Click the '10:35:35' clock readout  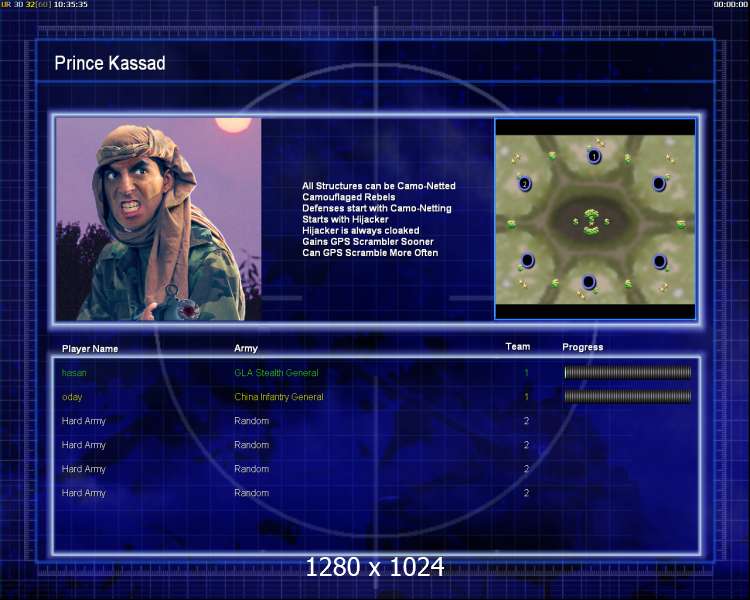point(70,4)
